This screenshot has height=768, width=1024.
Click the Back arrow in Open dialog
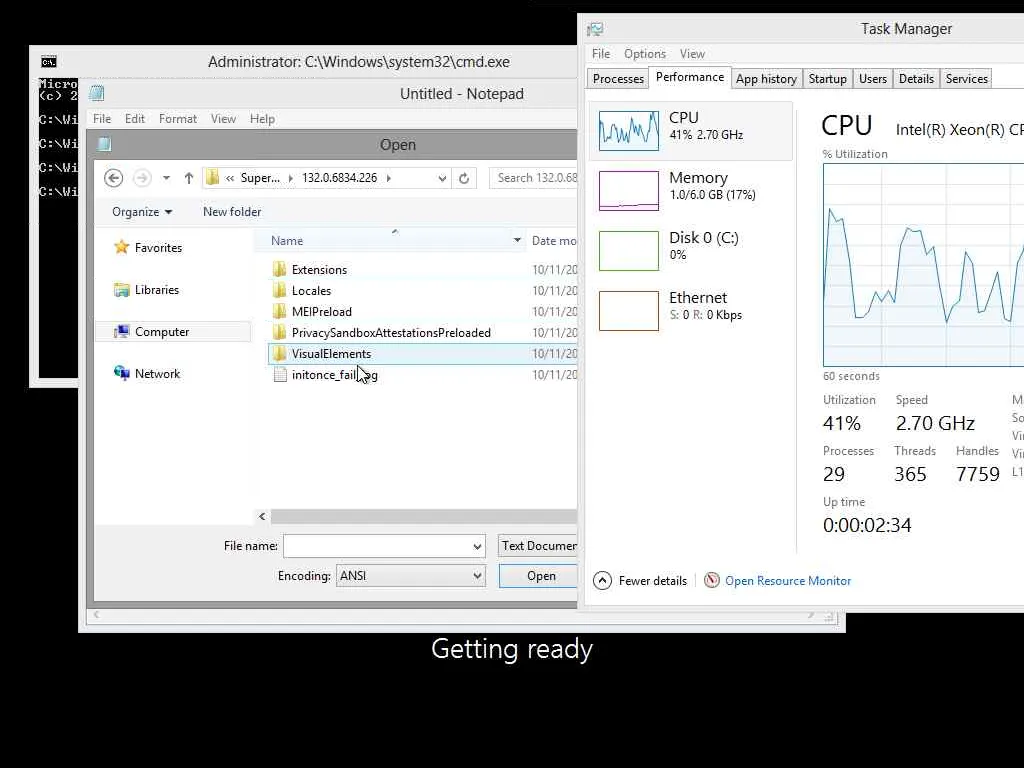[114, 178]
